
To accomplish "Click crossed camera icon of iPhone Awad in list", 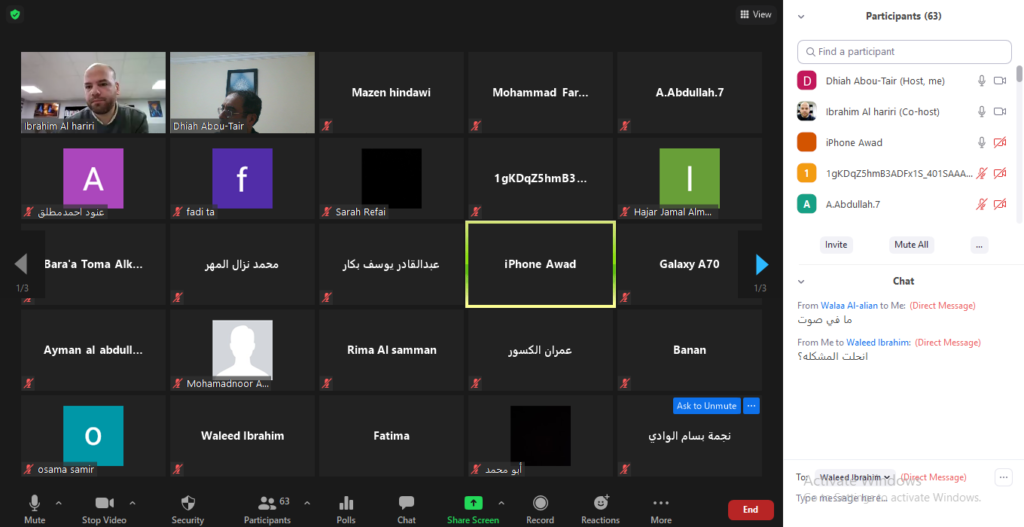I will (1000, 142).
